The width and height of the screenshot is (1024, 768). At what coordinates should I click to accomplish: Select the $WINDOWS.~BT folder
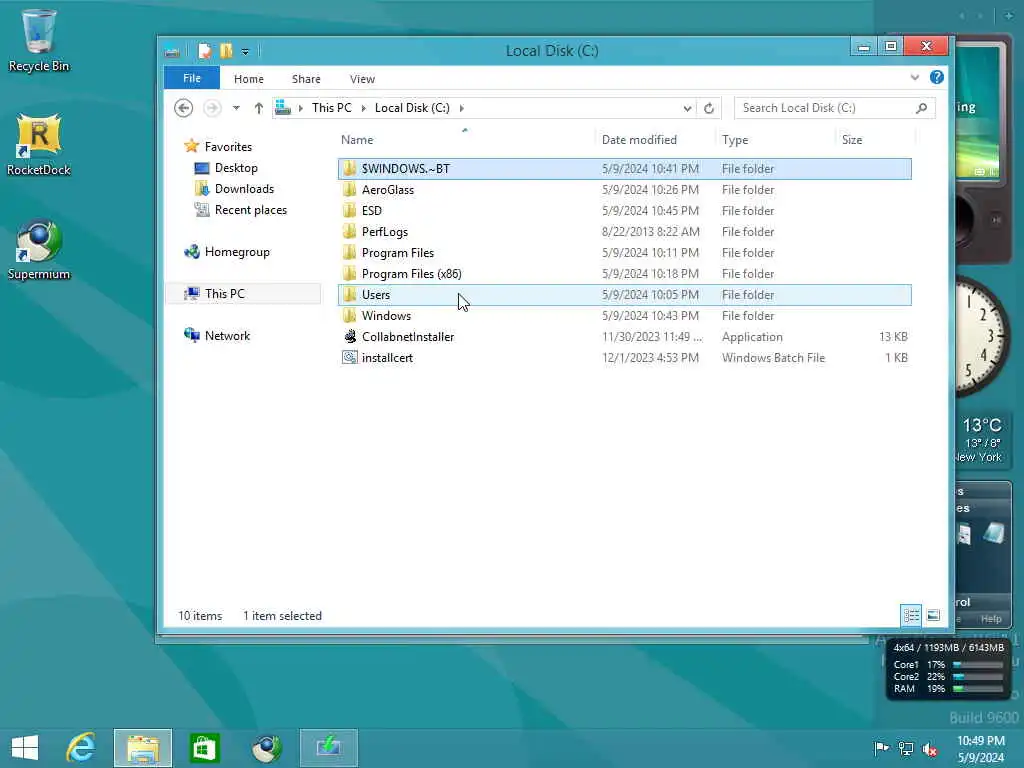tap(624, 168)
